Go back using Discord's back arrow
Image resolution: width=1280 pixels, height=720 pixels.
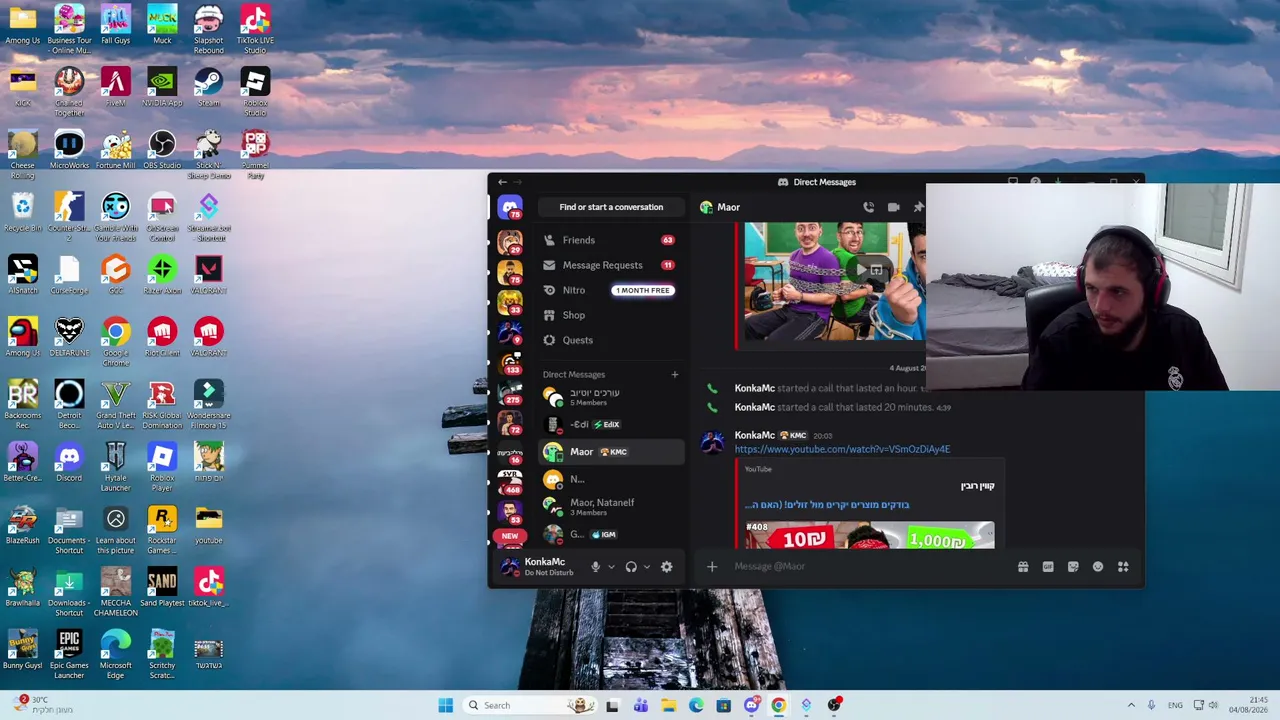pos(502,182)
